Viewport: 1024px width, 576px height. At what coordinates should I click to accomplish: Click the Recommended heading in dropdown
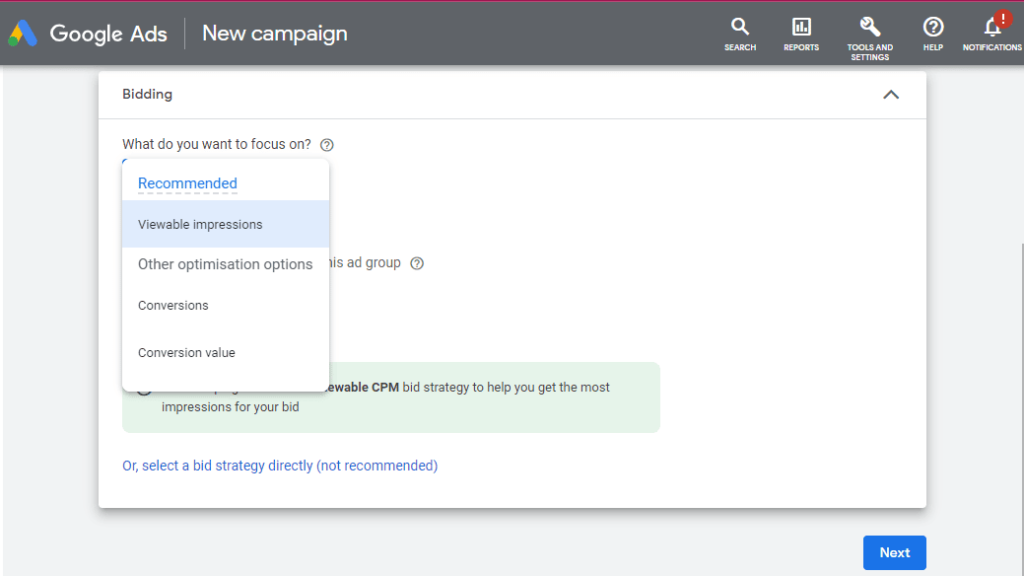tap(187, 184)
